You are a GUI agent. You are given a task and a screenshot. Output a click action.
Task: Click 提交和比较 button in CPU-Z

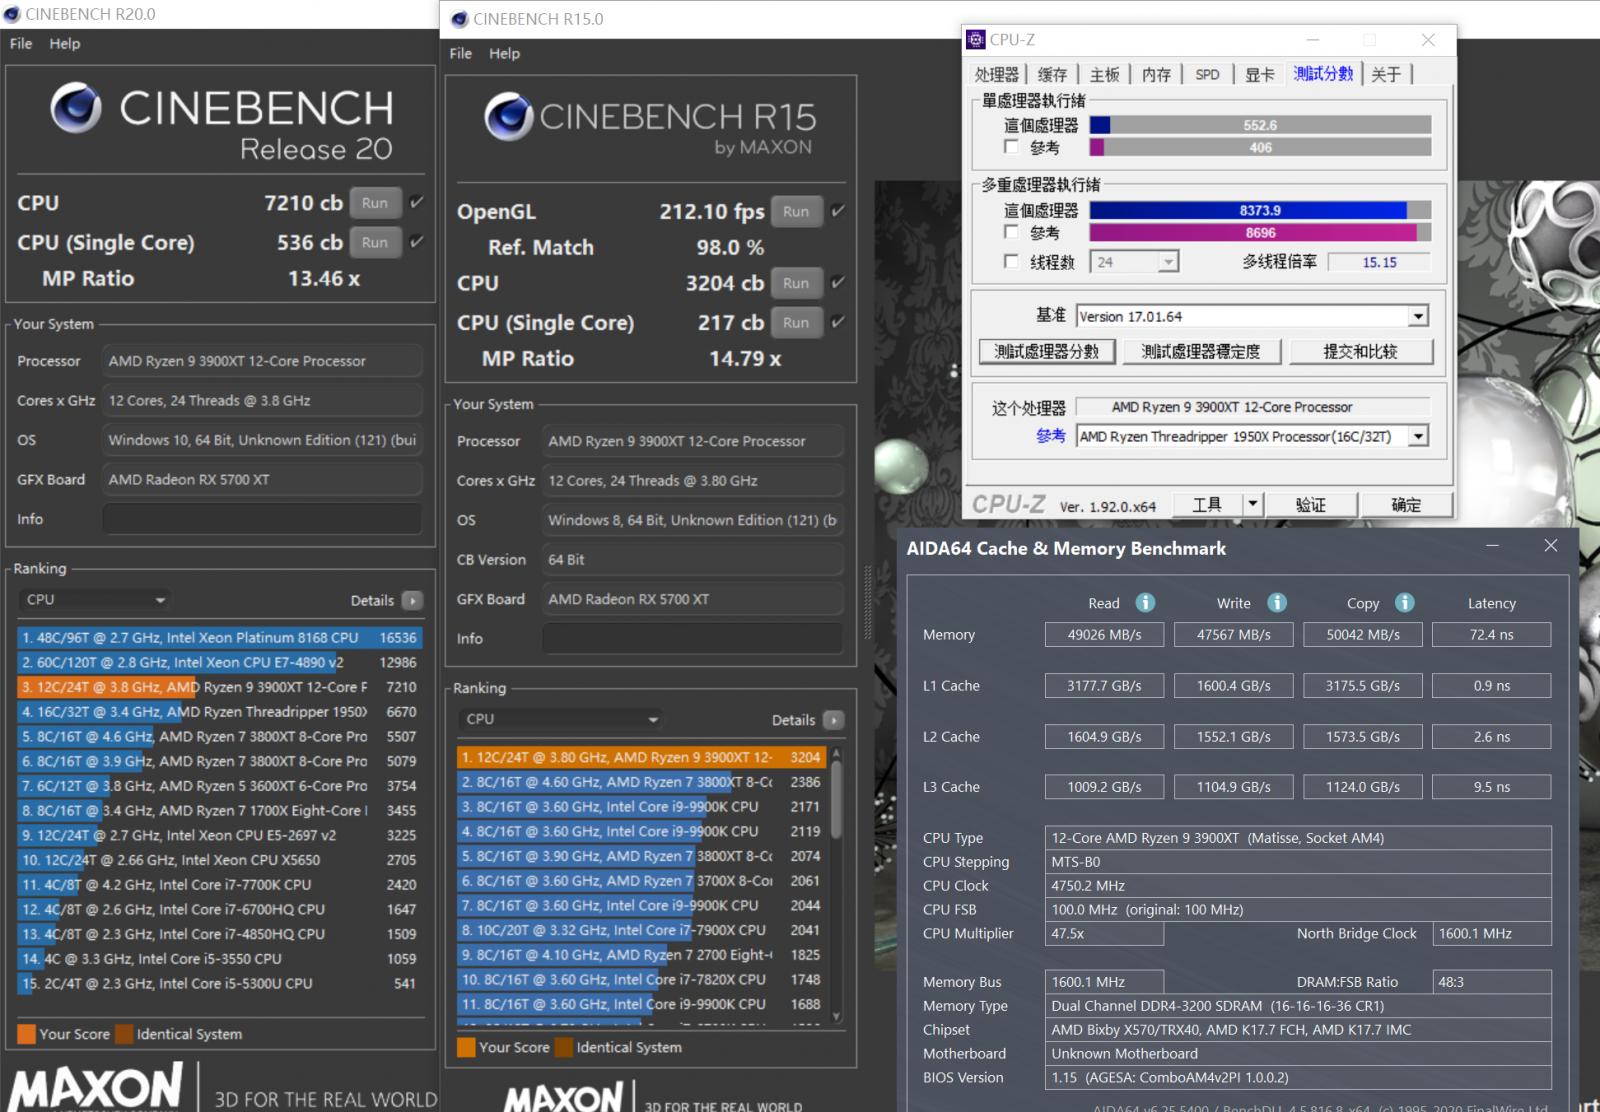[1361, 351]
